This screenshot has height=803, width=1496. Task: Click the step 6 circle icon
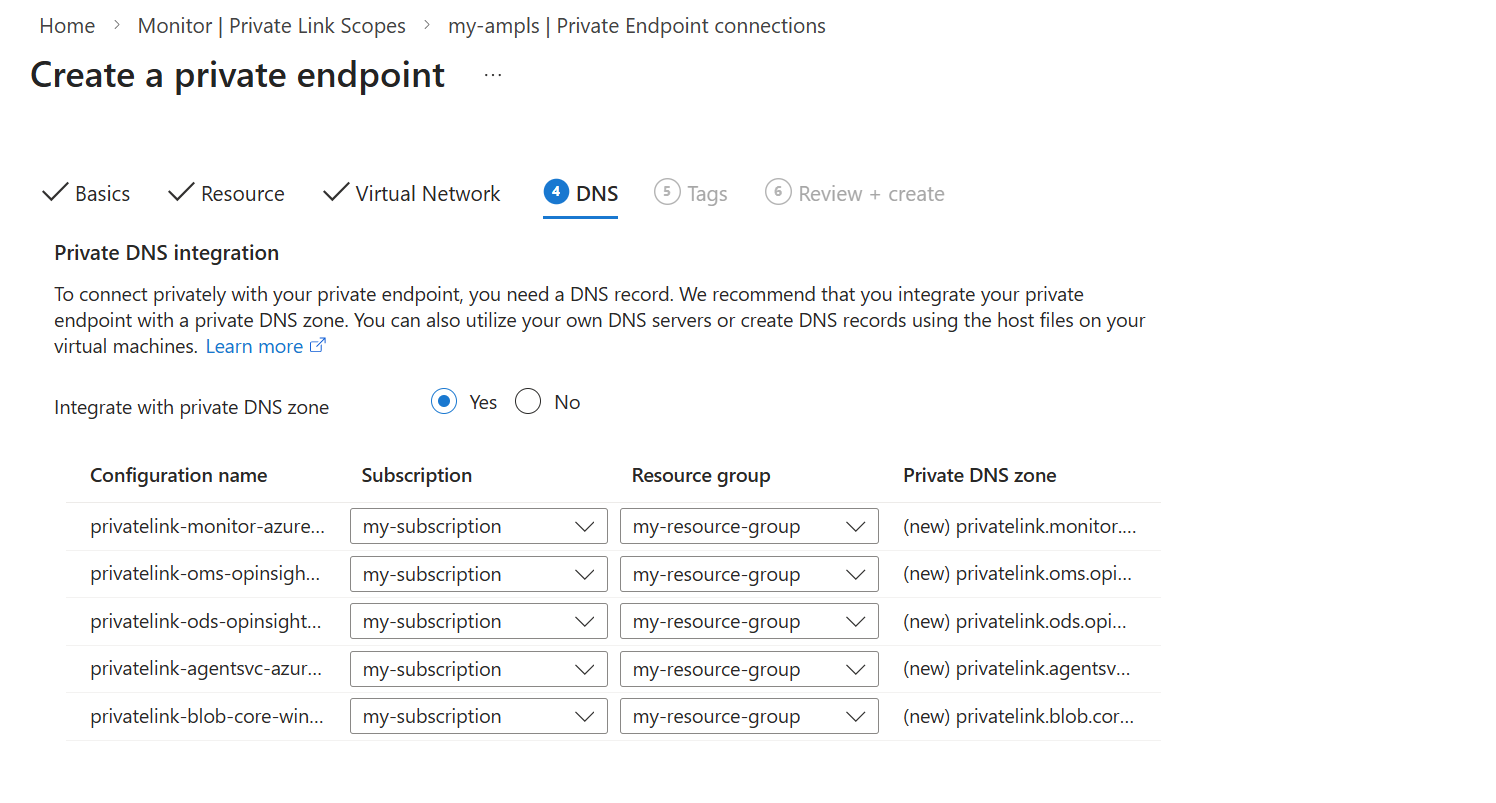coord(778,192)
